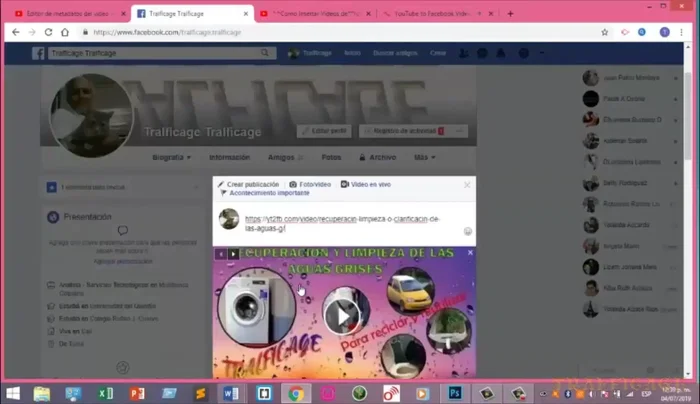Bookmark page with the star icon
Viewport: 700px width, 404px height.
tap(605, 32)
